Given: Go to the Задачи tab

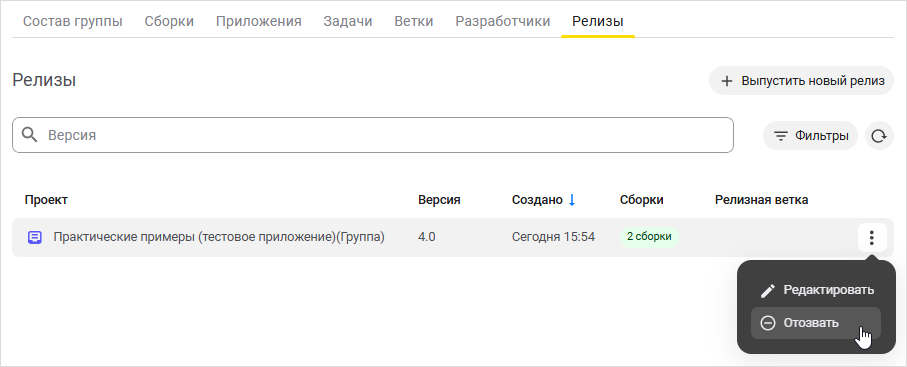Looking at the screenshot, I should pyautogui.click(x=348, y=22).
